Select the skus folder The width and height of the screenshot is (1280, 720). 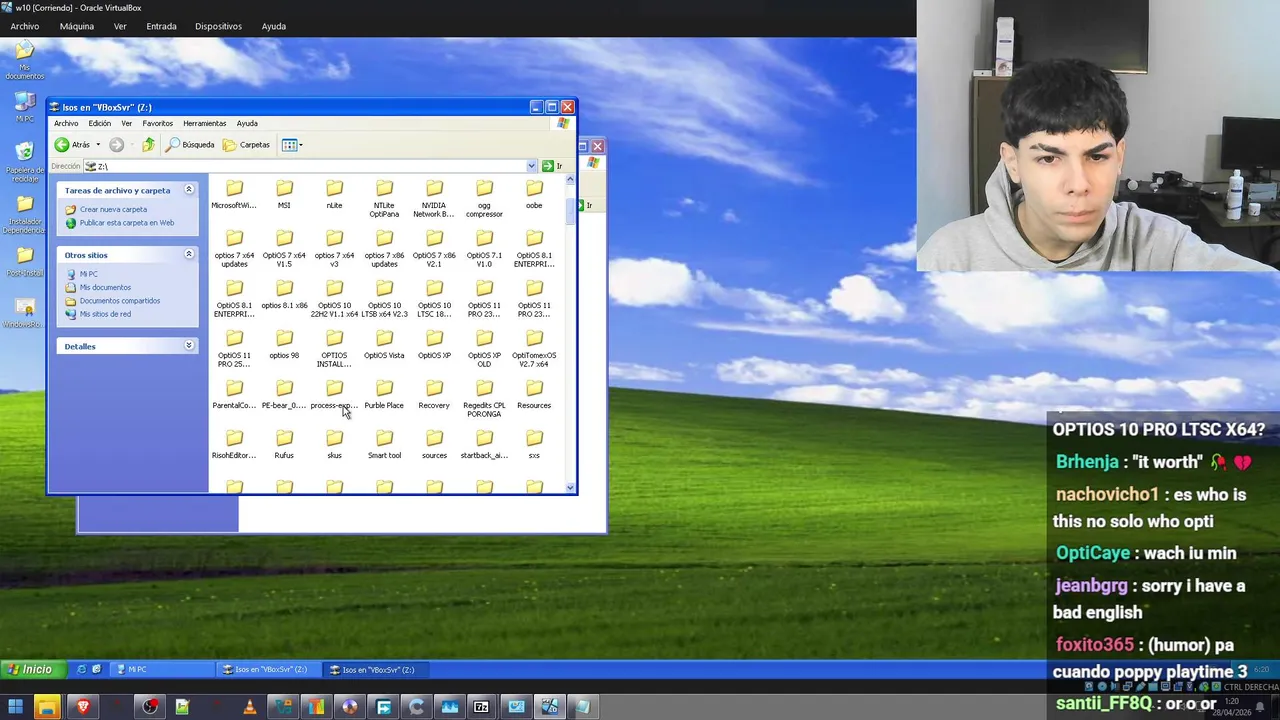pyautogui.click(x=334, y=444)
